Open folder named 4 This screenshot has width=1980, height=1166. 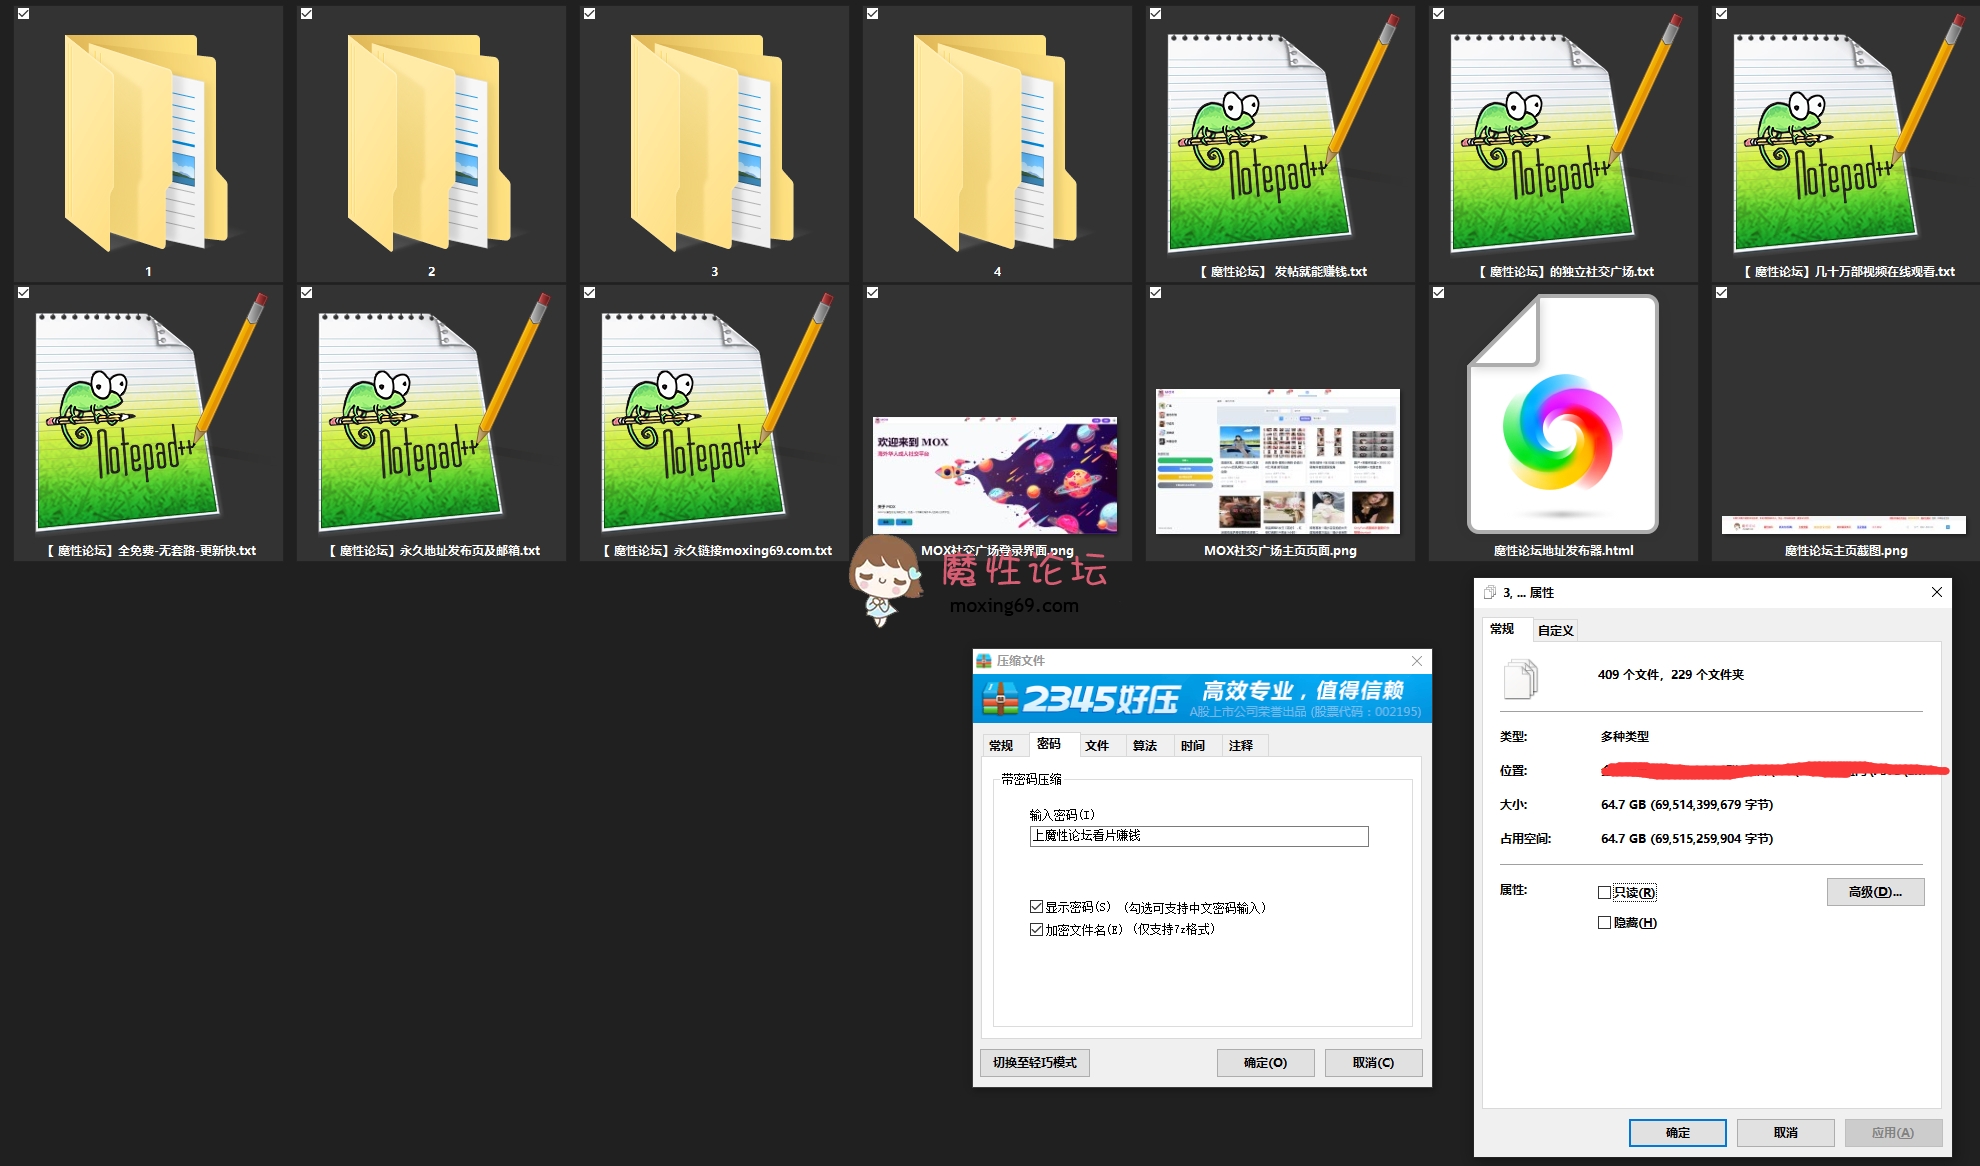[x=995, y=143]
